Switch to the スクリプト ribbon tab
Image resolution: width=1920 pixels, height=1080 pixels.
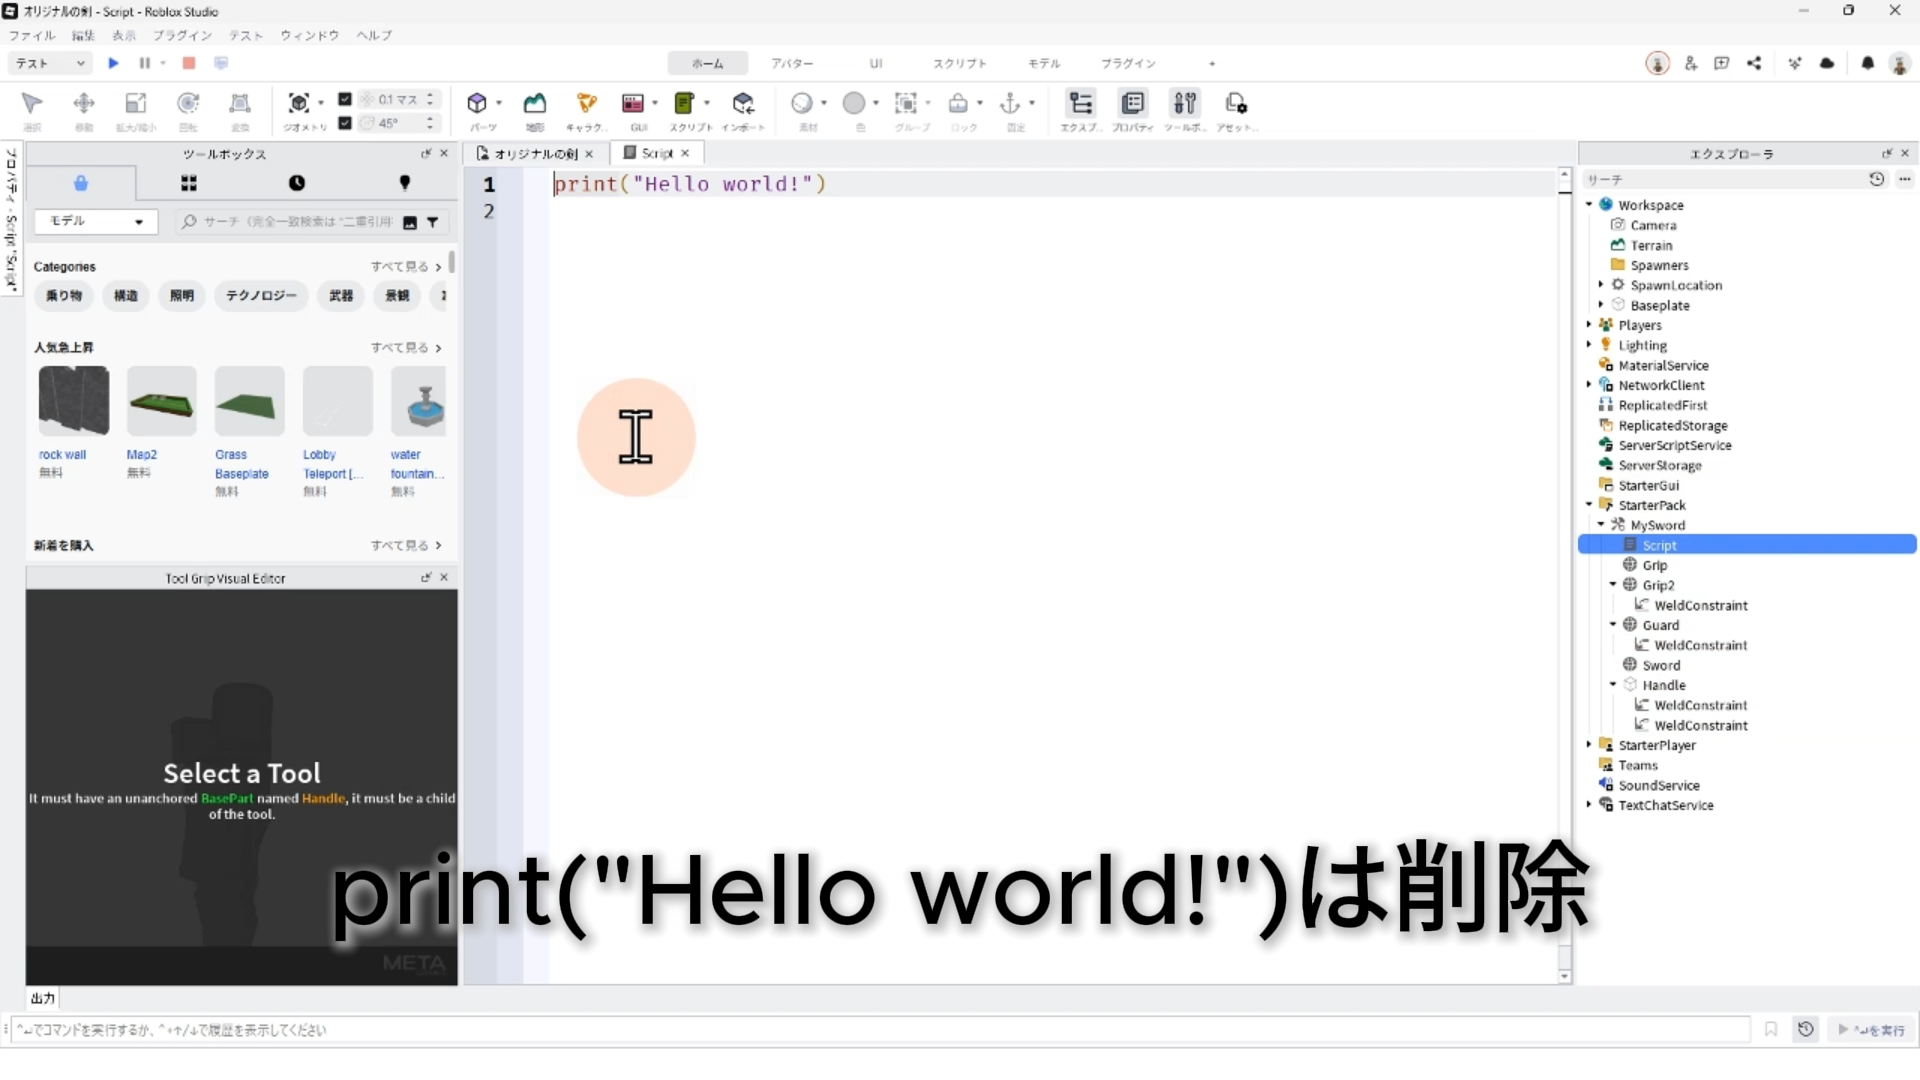point(959,63)
